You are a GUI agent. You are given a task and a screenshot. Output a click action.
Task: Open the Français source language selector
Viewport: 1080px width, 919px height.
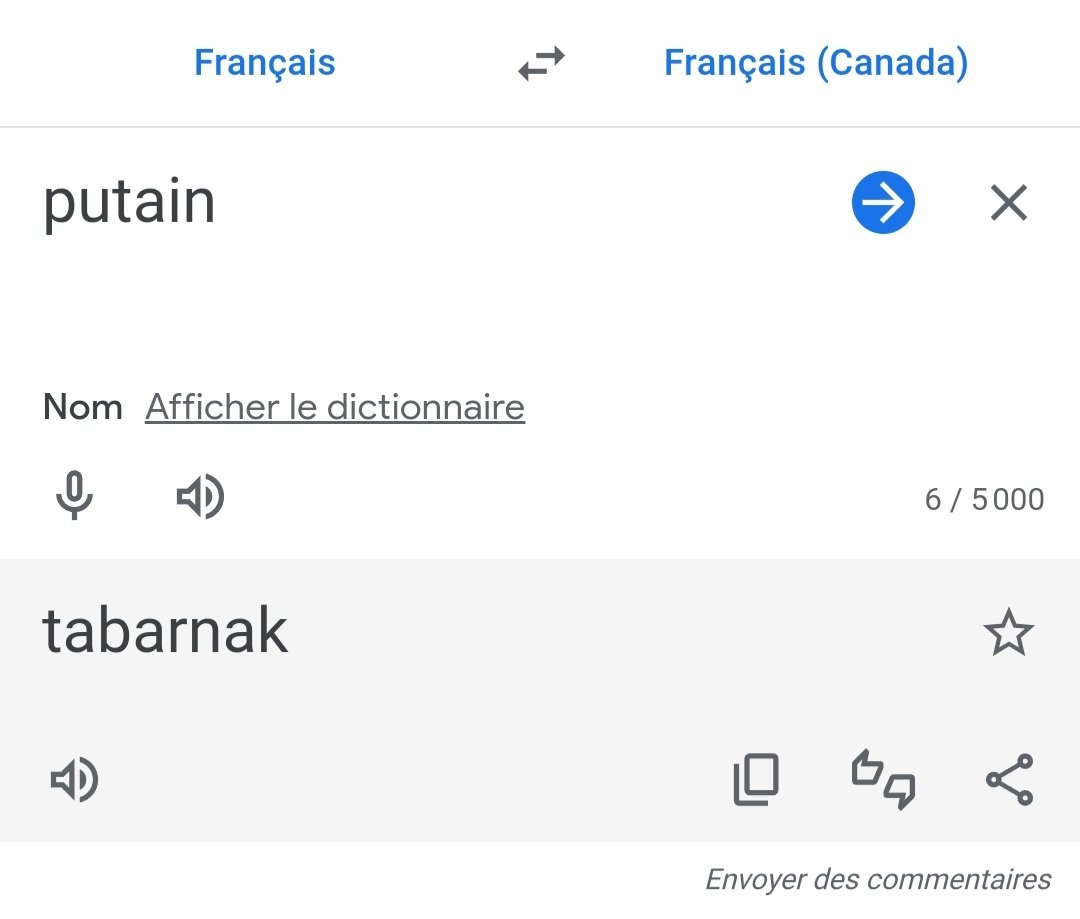coord(264,63)
